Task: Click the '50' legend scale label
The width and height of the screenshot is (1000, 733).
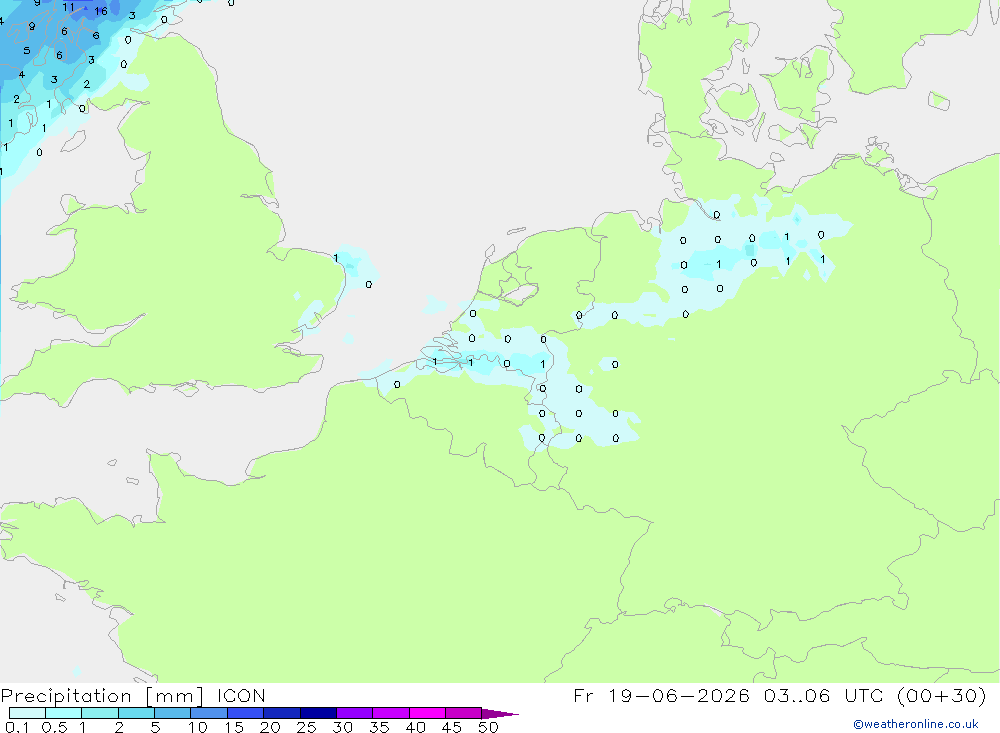Action: (x=489, y=727)
